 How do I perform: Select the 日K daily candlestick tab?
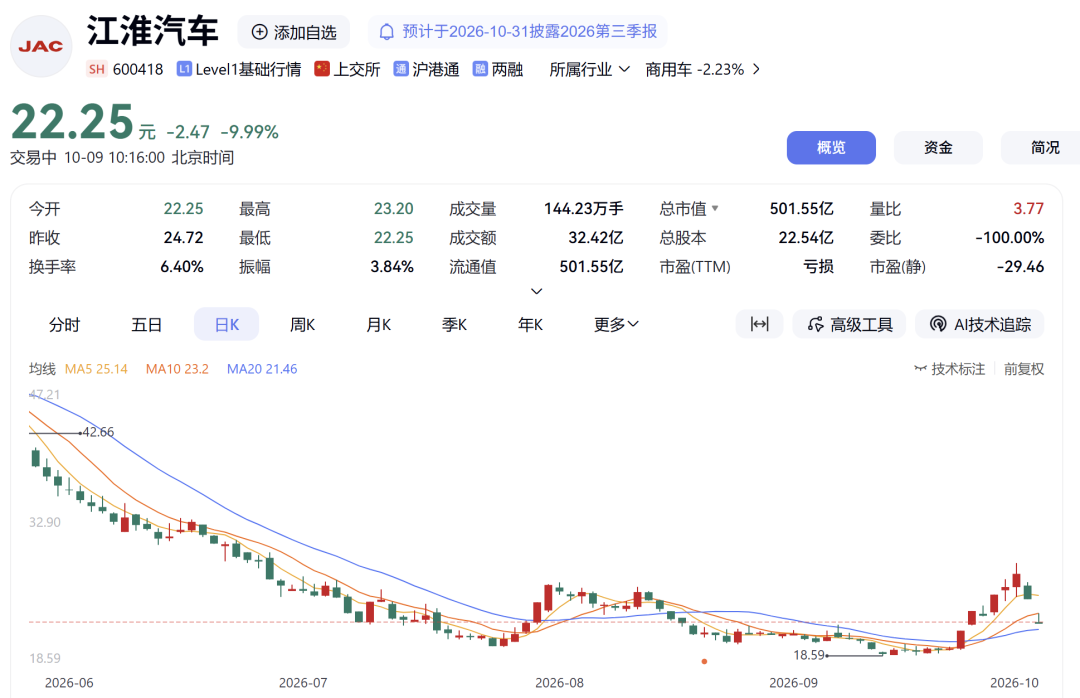coord(227,324)
